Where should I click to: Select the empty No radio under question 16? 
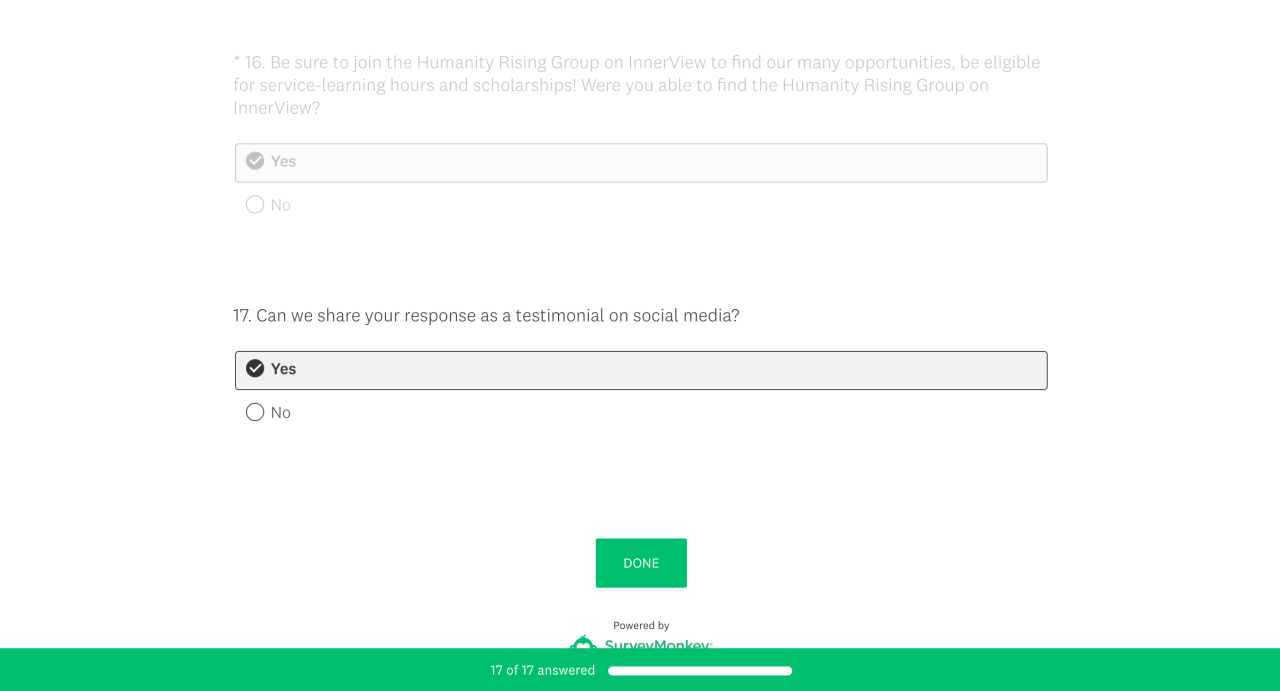tap(255, 205)
